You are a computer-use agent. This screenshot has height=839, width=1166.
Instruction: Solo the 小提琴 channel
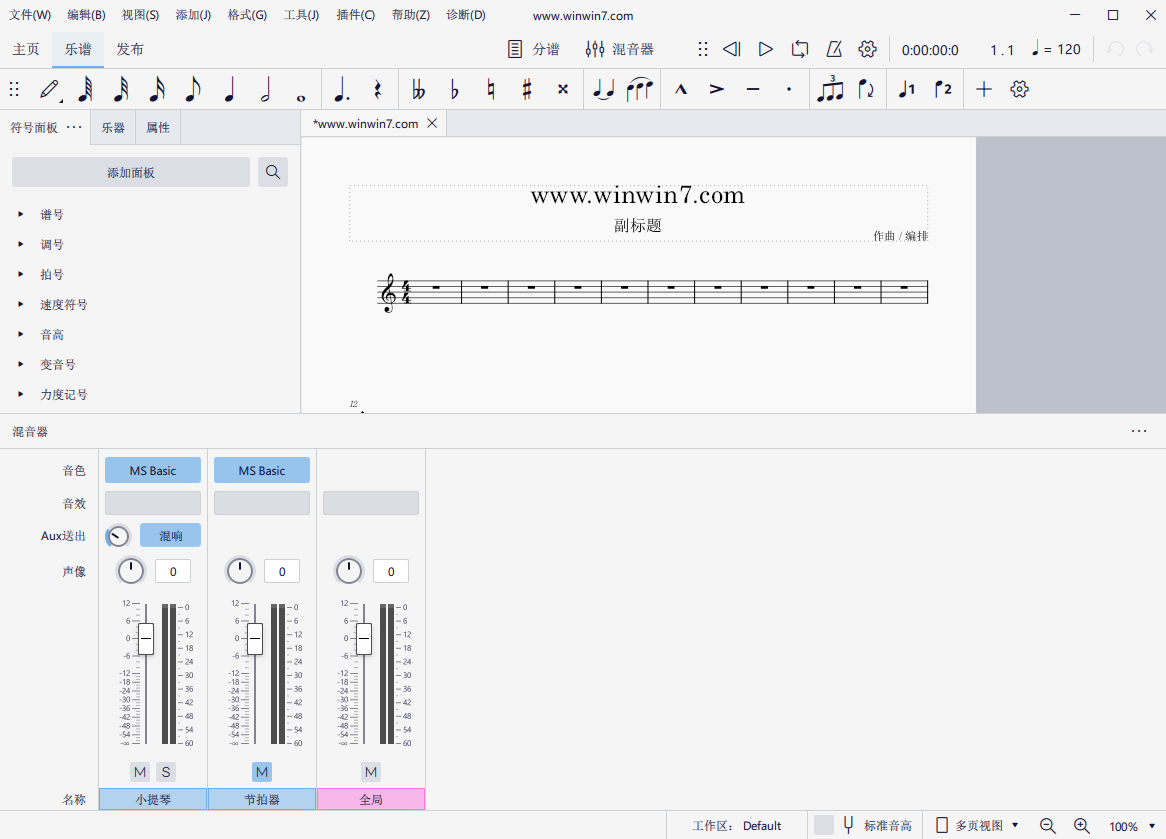tap(165, 771)
